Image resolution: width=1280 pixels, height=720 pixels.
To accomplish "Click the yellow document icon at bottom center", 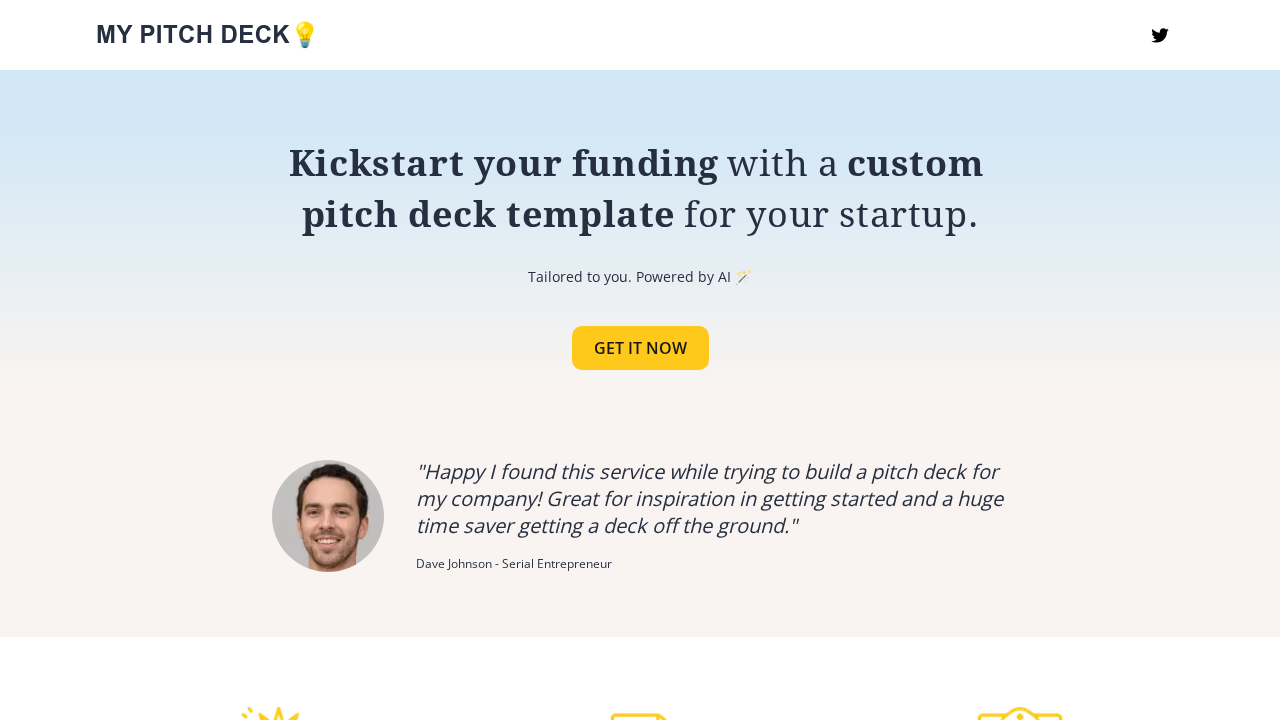I will coord(637,714).
